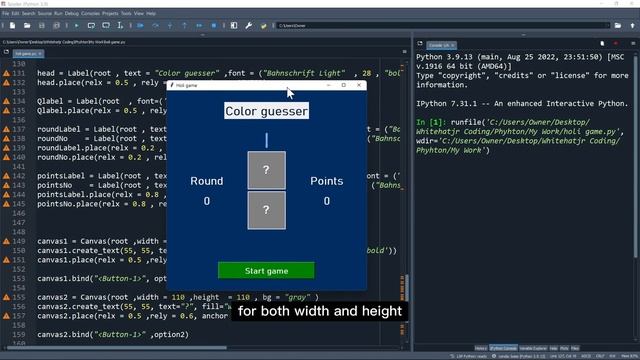
Task: Save the current file
Action: 42,26
